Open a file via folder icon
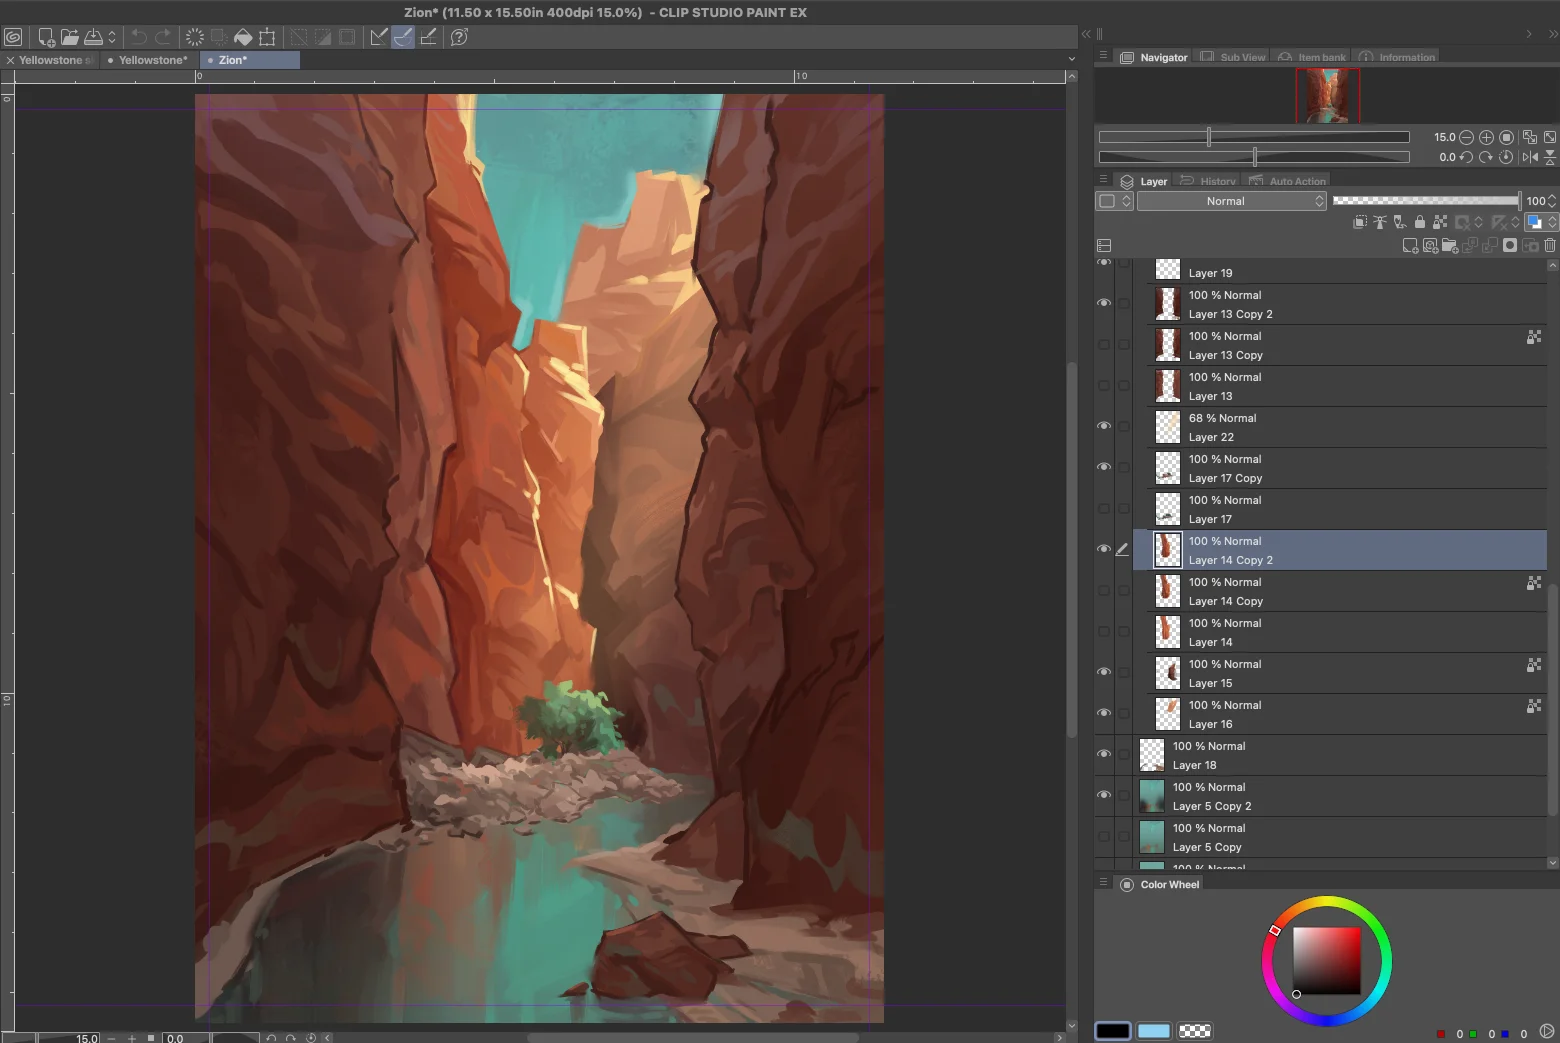This screenshot has width=1560, height=1043. (x=69, y=37)
